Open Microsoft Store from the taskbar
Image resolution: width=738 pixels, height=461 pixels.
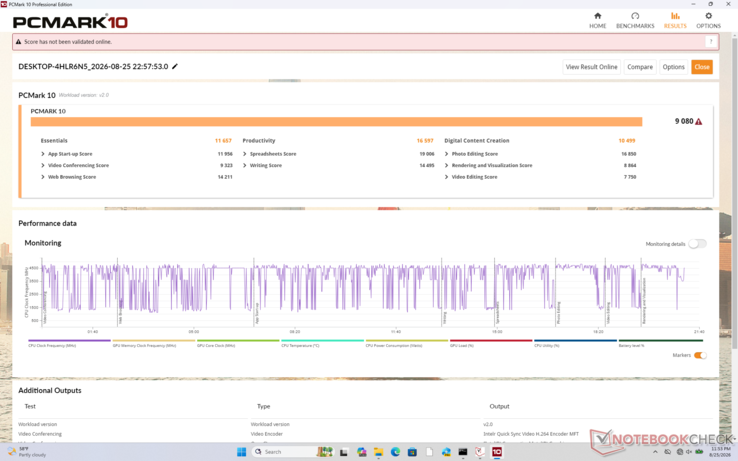coord(412,452)
